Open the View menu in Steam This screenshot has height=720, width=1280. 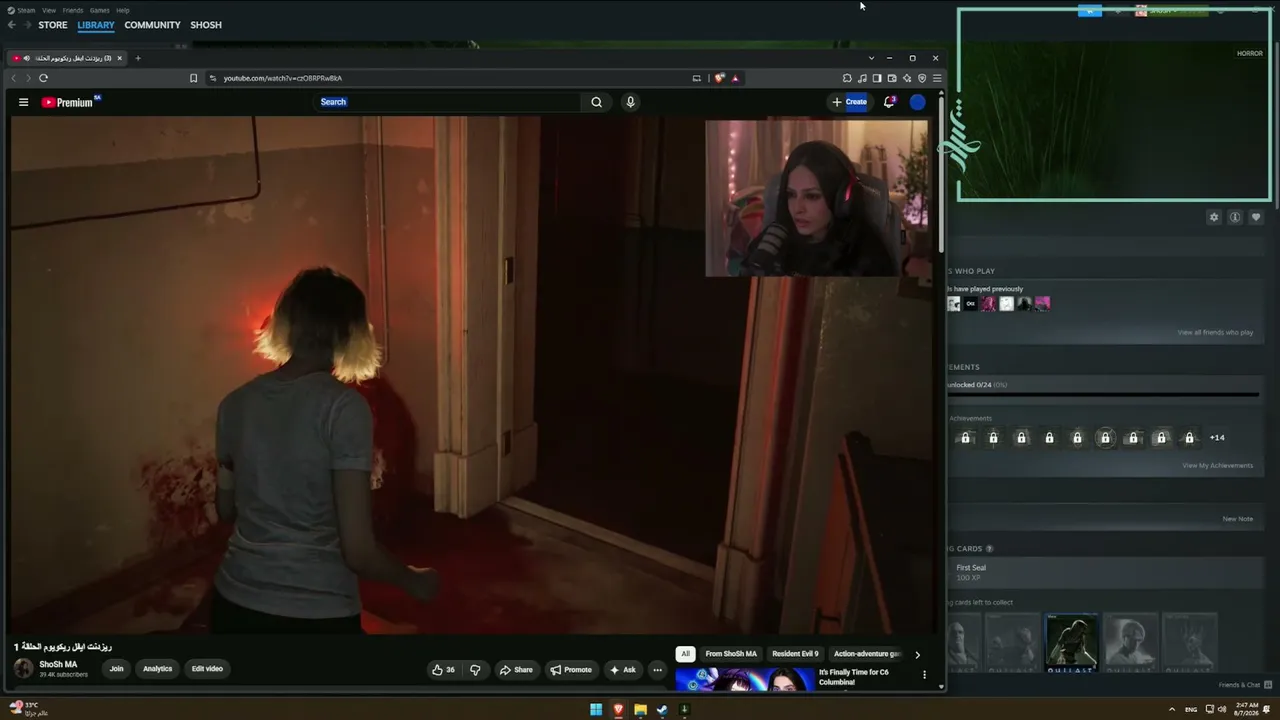pos(49,10)
